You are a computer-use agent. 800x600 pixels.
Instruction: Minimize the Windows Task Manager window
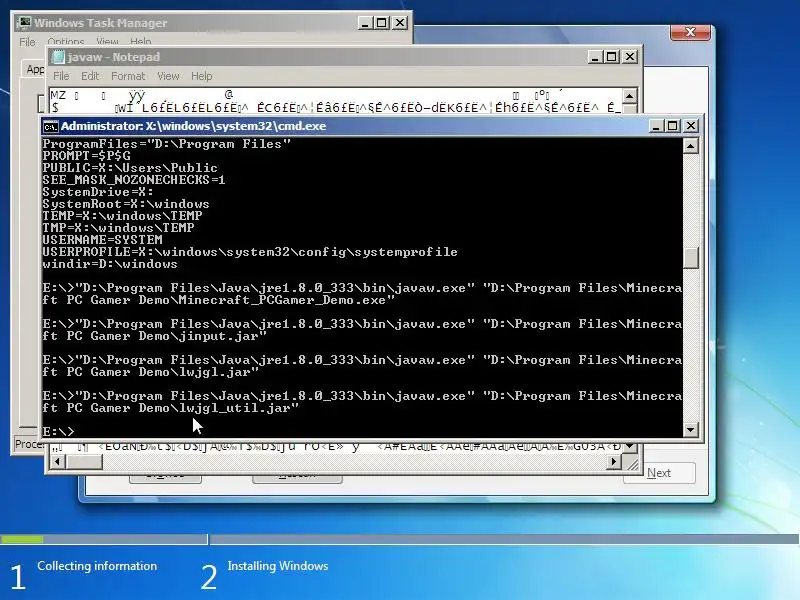(x=364, y=22)
